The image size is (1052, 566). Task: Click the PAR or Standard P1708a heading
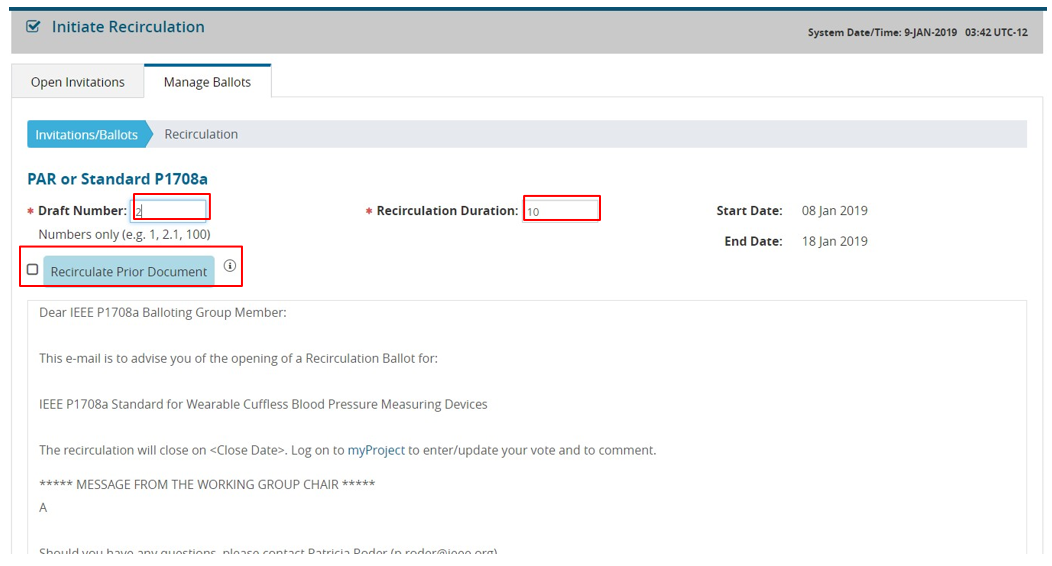tap(117, 179)
